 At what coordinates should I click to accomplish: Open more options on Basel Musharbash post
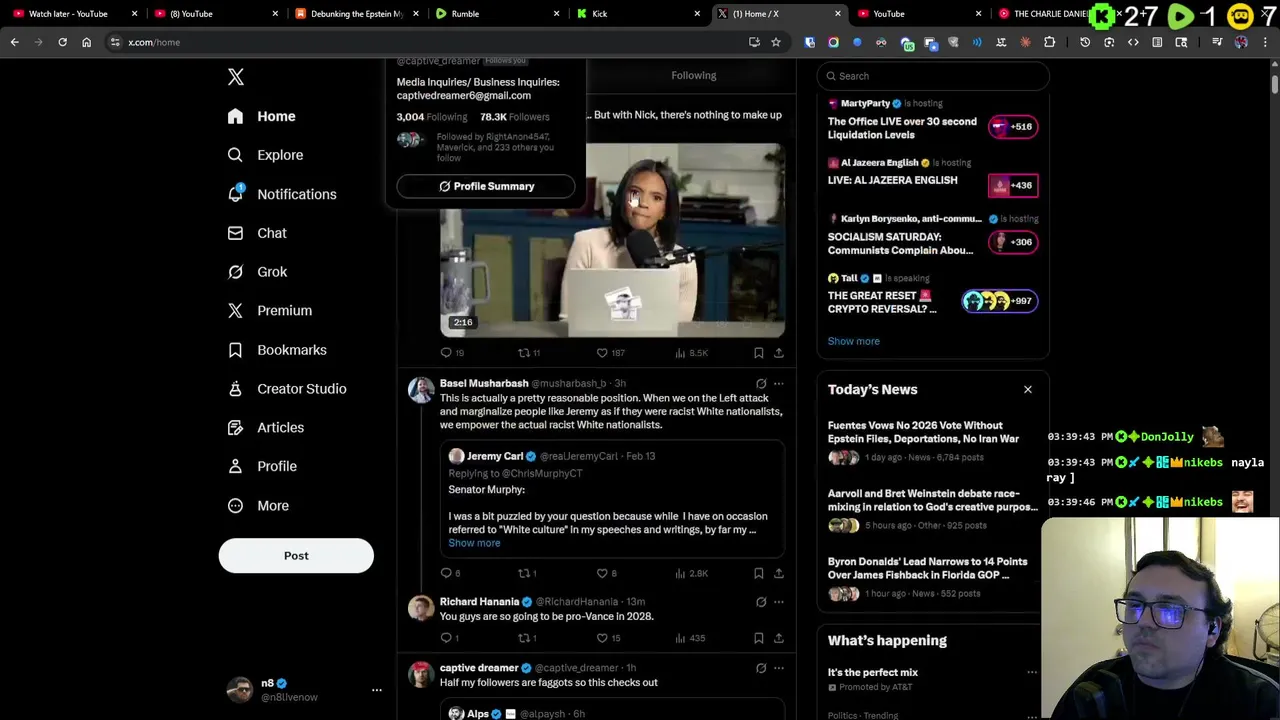point(779,383)
